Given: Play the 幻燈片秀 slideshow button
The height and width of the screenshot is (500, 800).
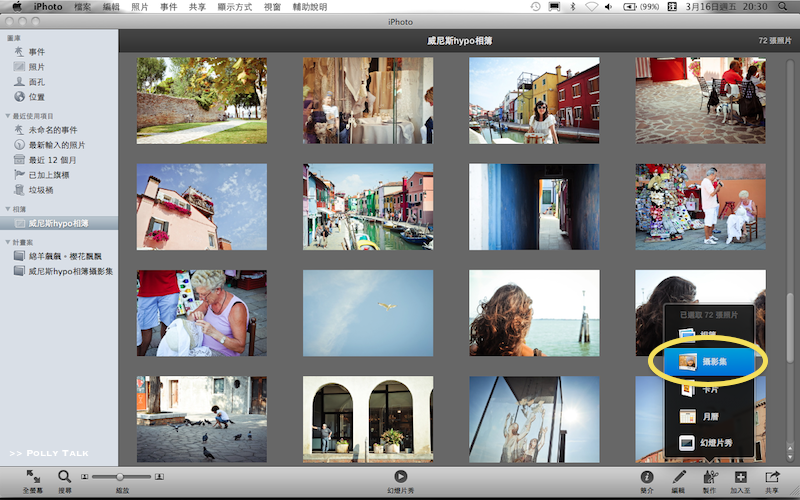Looking at the screenshot, I should [400, 477].
